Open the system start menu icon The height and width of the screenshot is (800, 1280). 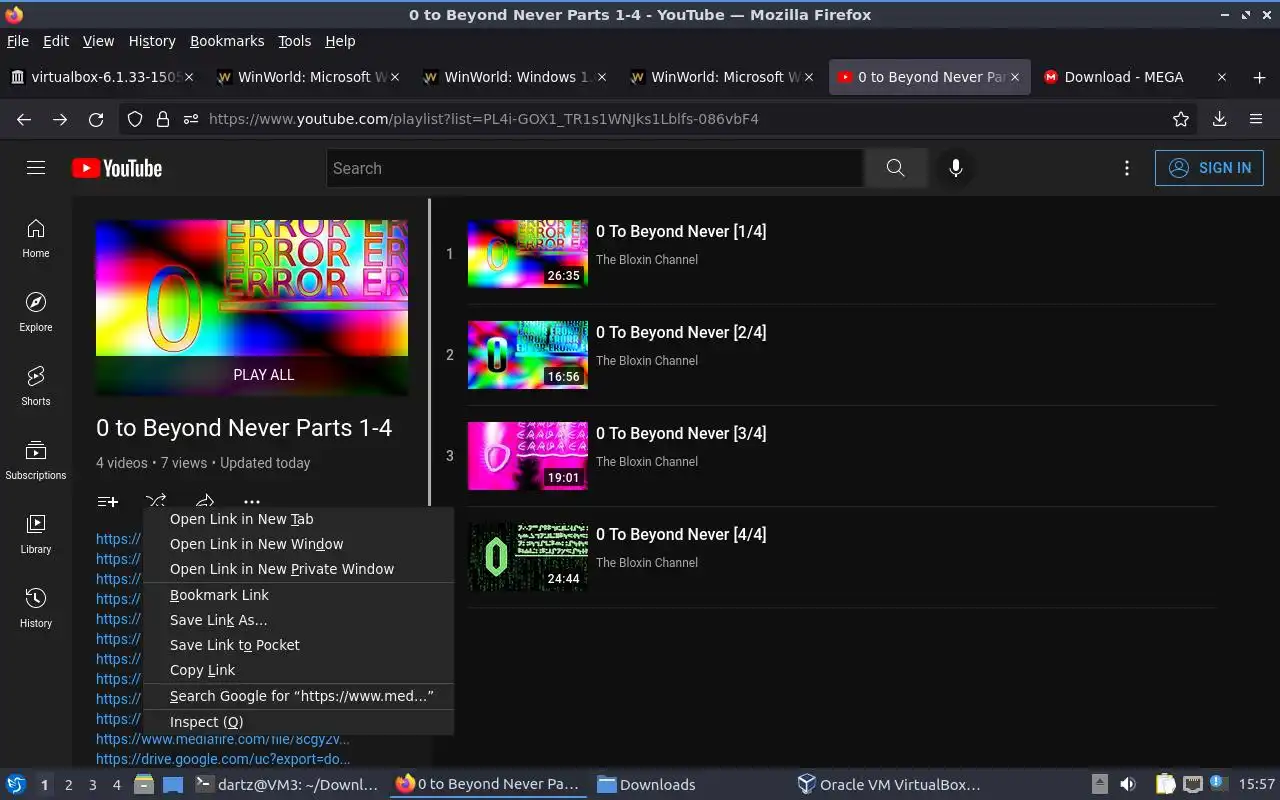point(15,785)
